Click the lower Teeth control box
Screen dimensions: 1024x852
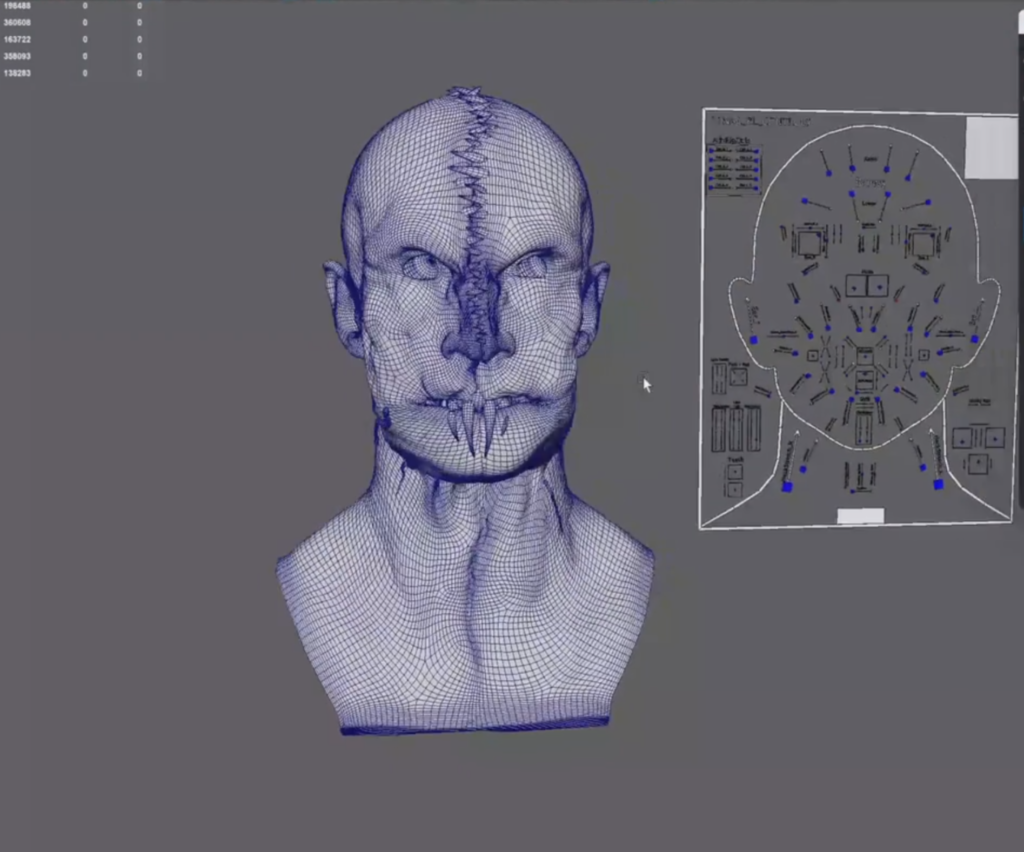pos(735,490)
